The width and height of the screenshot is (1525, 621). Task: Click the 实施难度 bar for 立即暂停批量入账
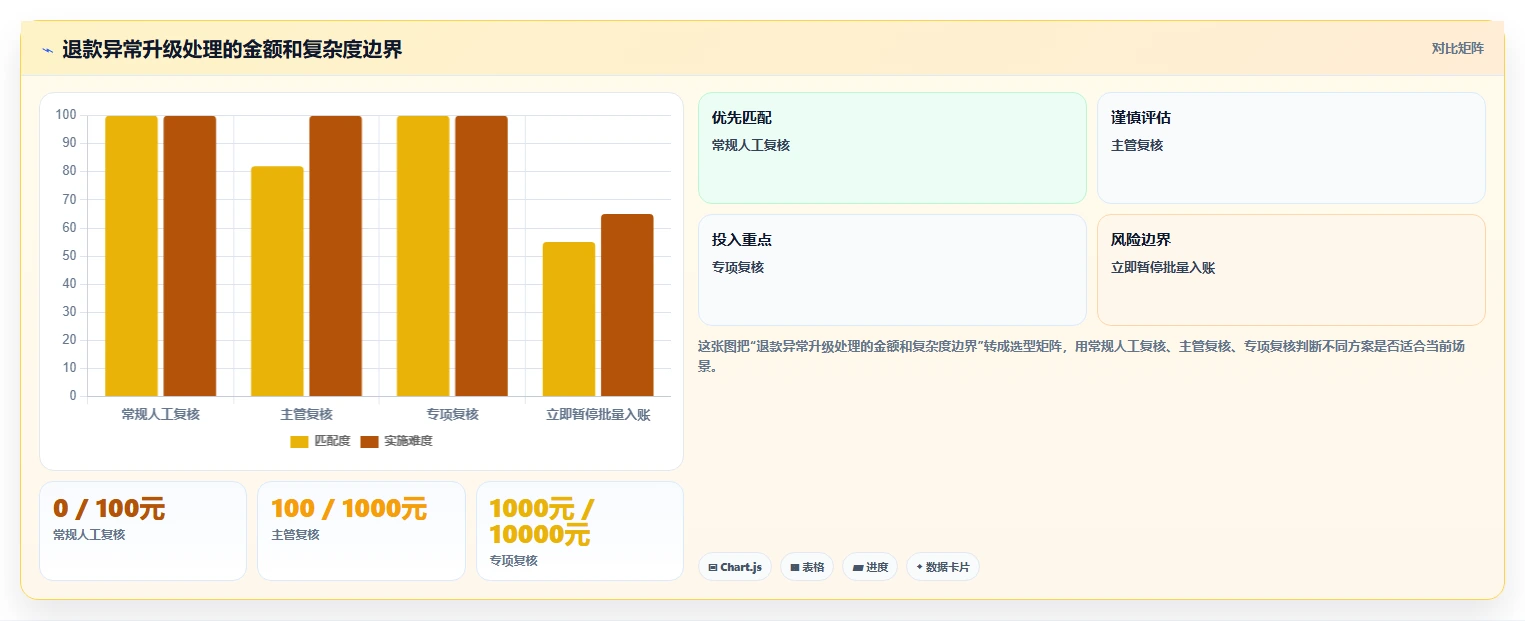tap(627, 305)
